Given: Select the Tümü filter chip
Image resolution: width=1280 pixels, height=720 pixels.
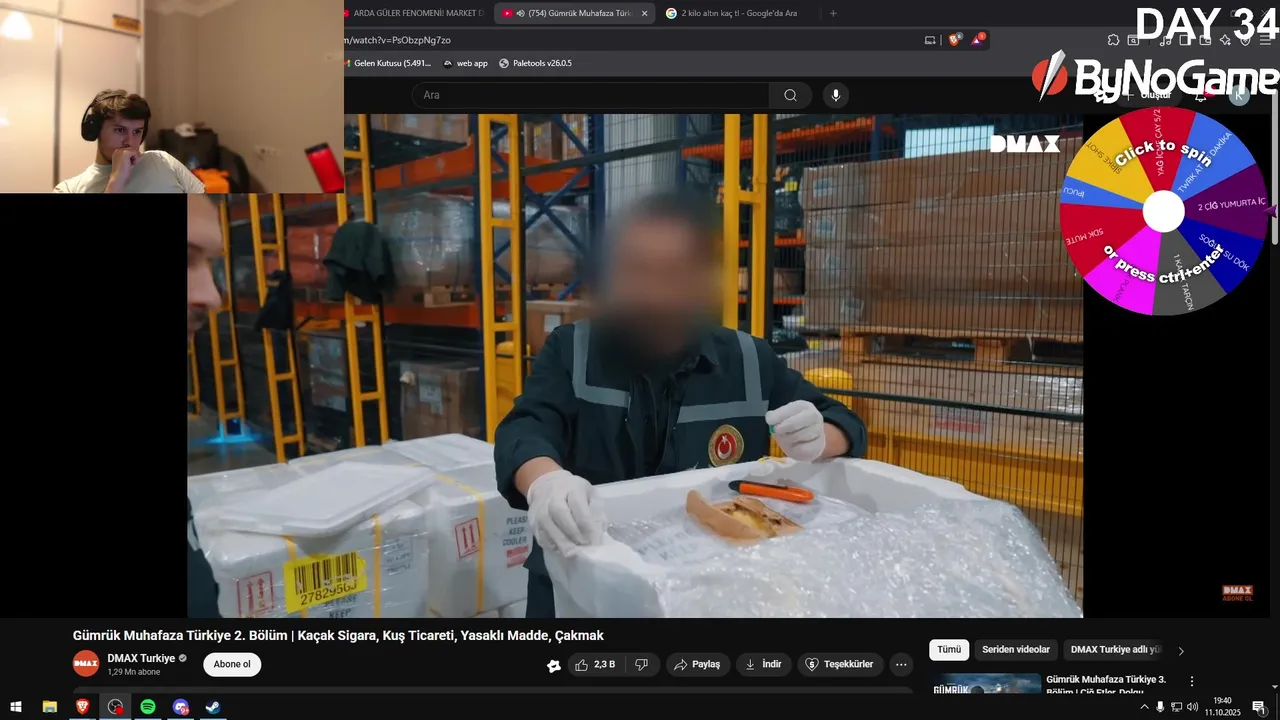Looking at the screenshot, I should click(949, 650).
